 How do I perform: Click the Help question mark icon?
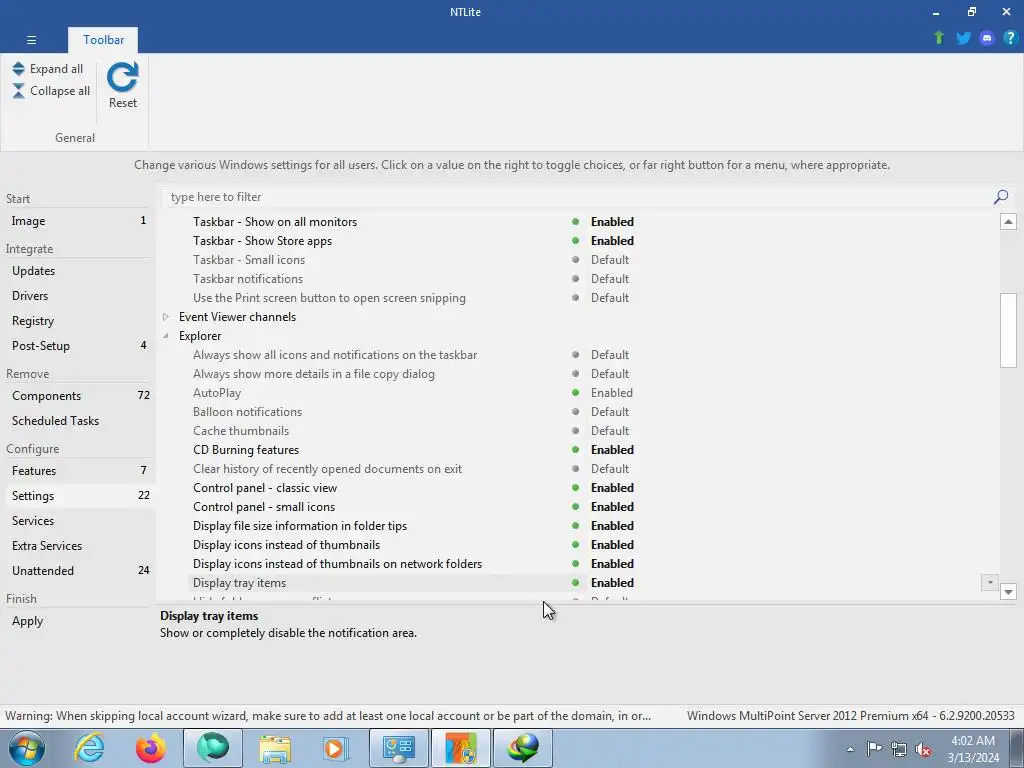(1010, 38)
